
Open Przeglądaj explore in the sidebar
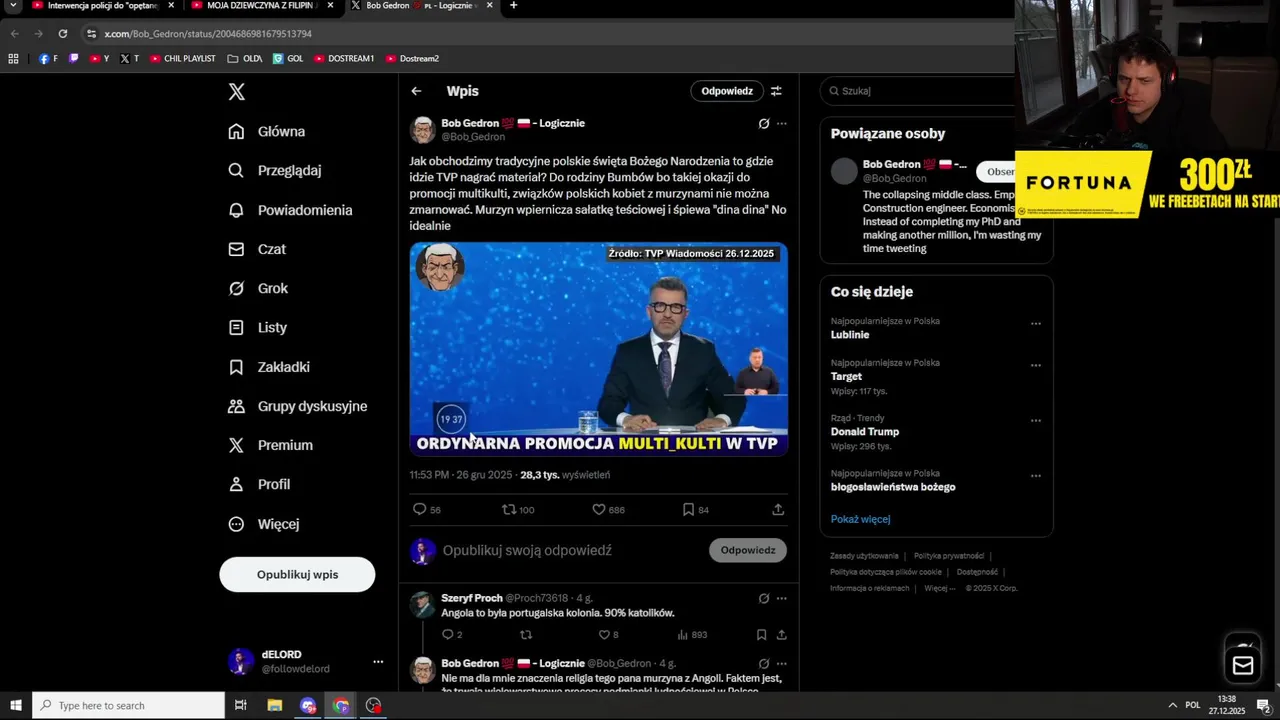[x=275, y=170]
